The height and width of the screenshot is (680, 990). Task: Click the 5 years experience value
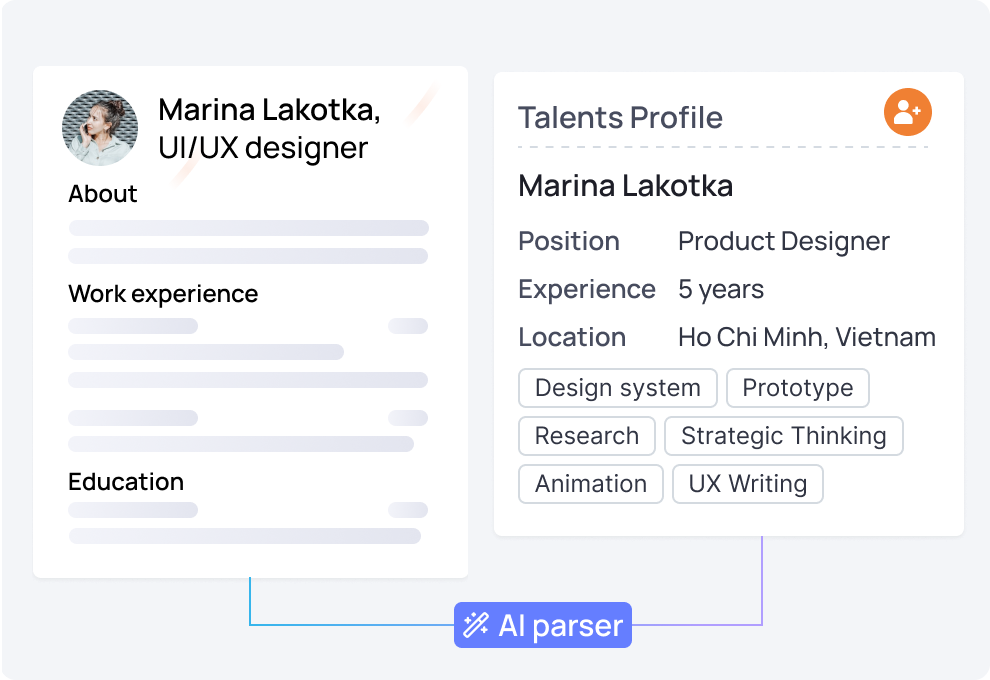[721, 290]
